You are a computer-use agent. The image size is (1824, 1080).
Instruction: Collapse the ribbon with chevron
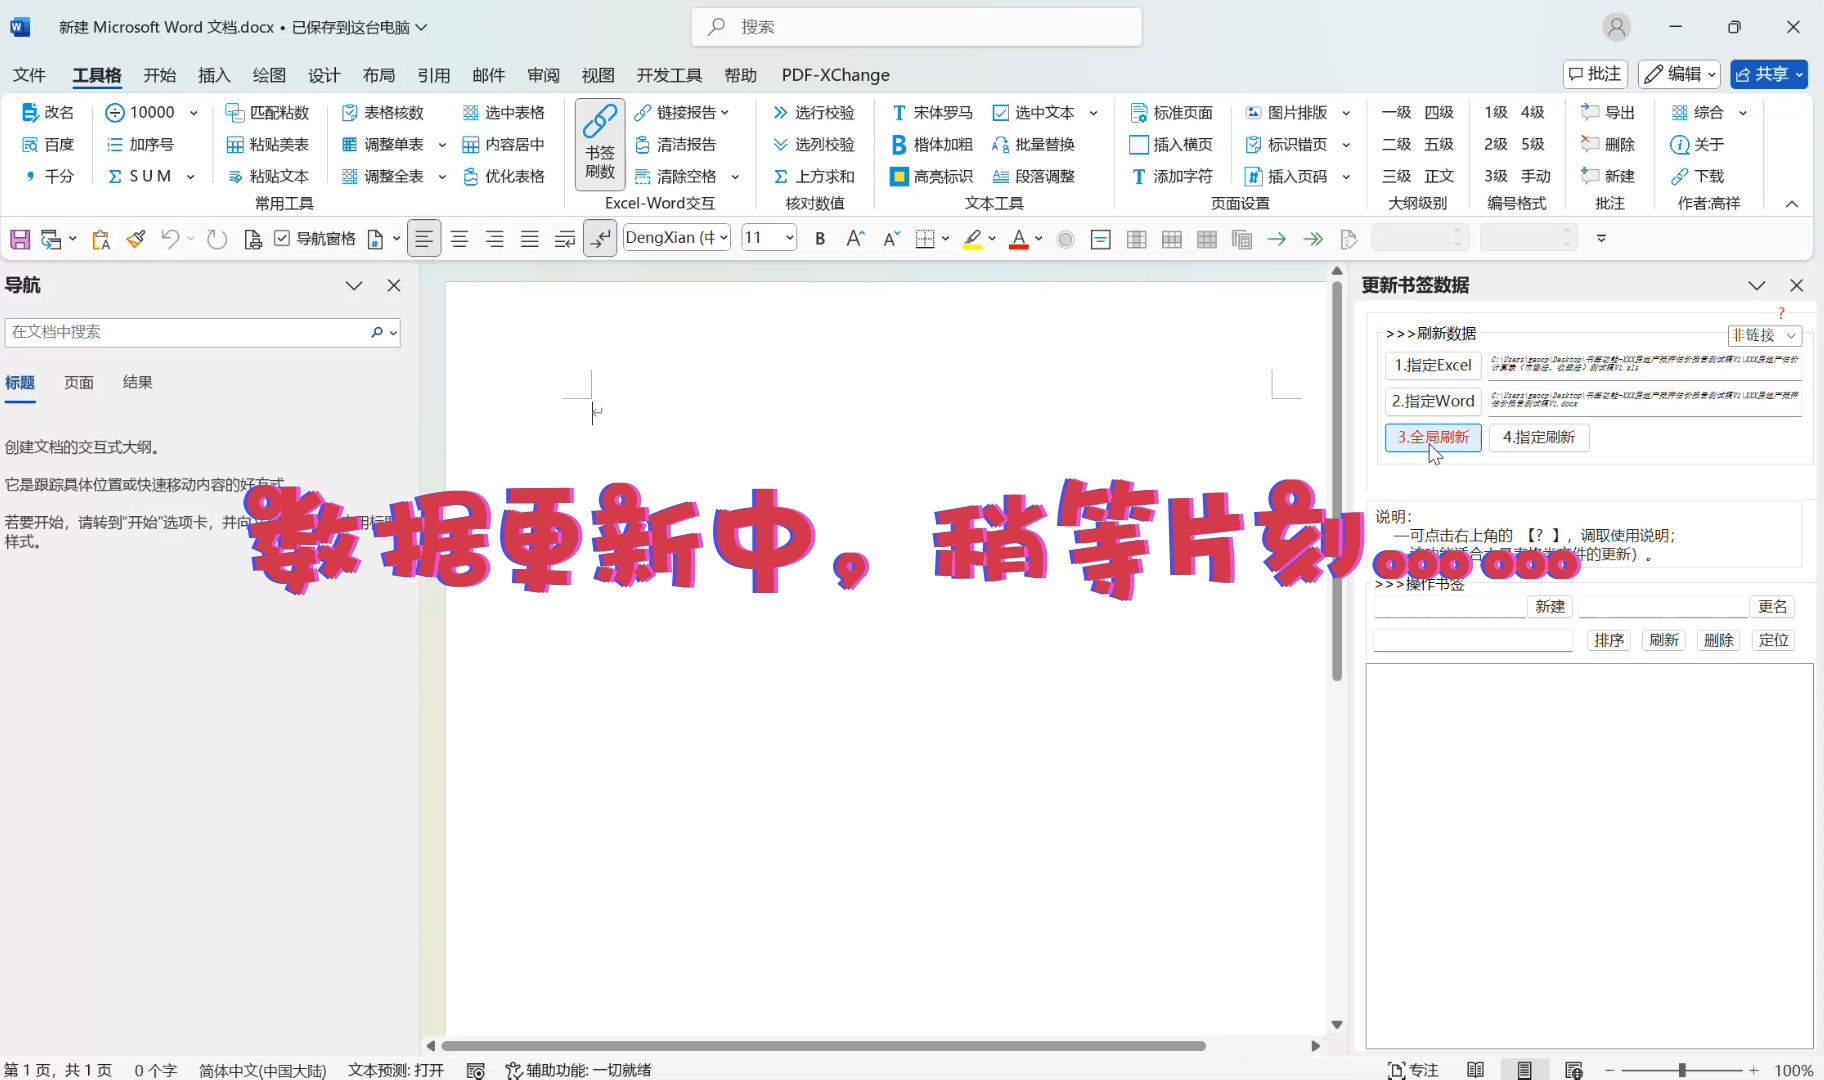click(x=1792, y=204)
